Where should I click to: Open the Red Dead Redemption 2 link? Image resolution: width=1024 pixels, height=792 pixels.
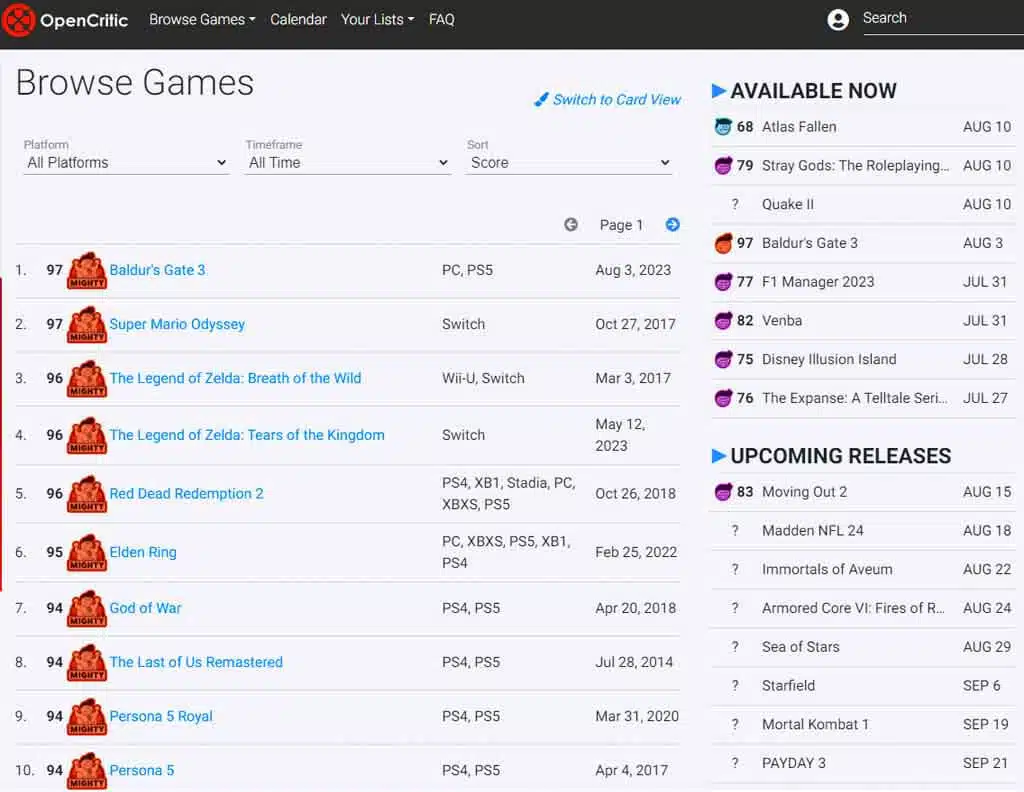point(186,493)
